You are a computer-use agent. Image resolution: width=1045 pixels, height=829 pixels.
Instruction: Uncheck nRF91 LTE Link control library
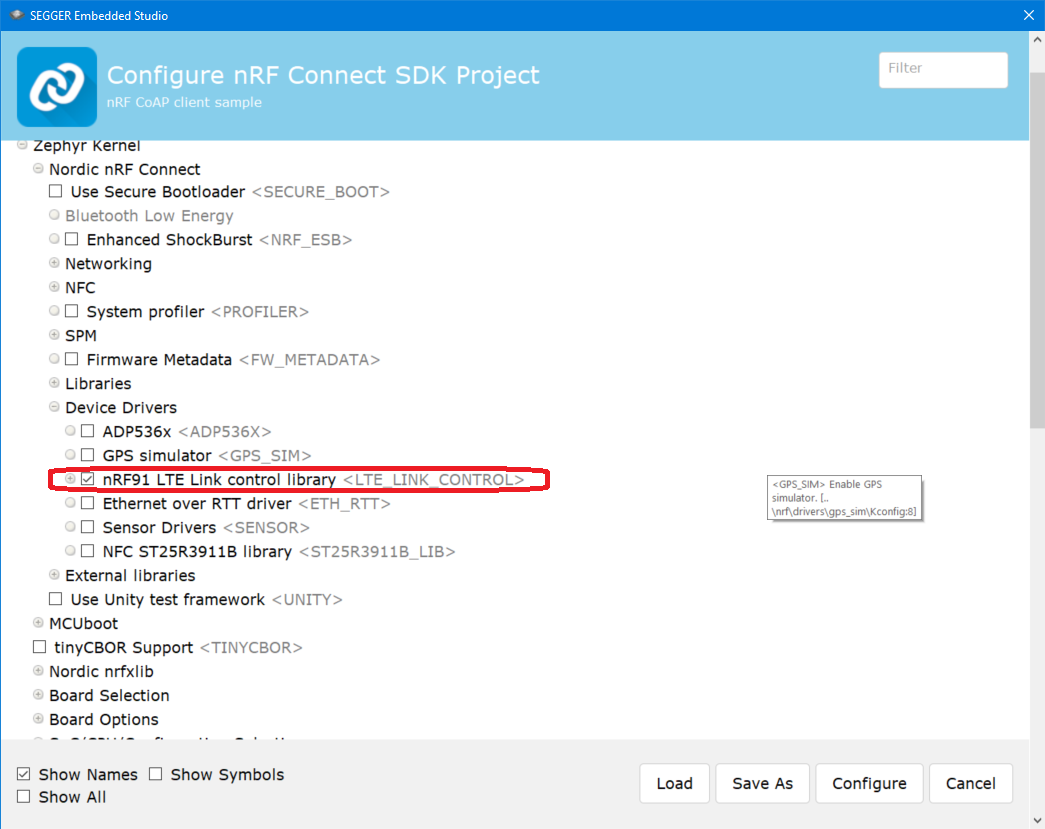click(88, 479)
